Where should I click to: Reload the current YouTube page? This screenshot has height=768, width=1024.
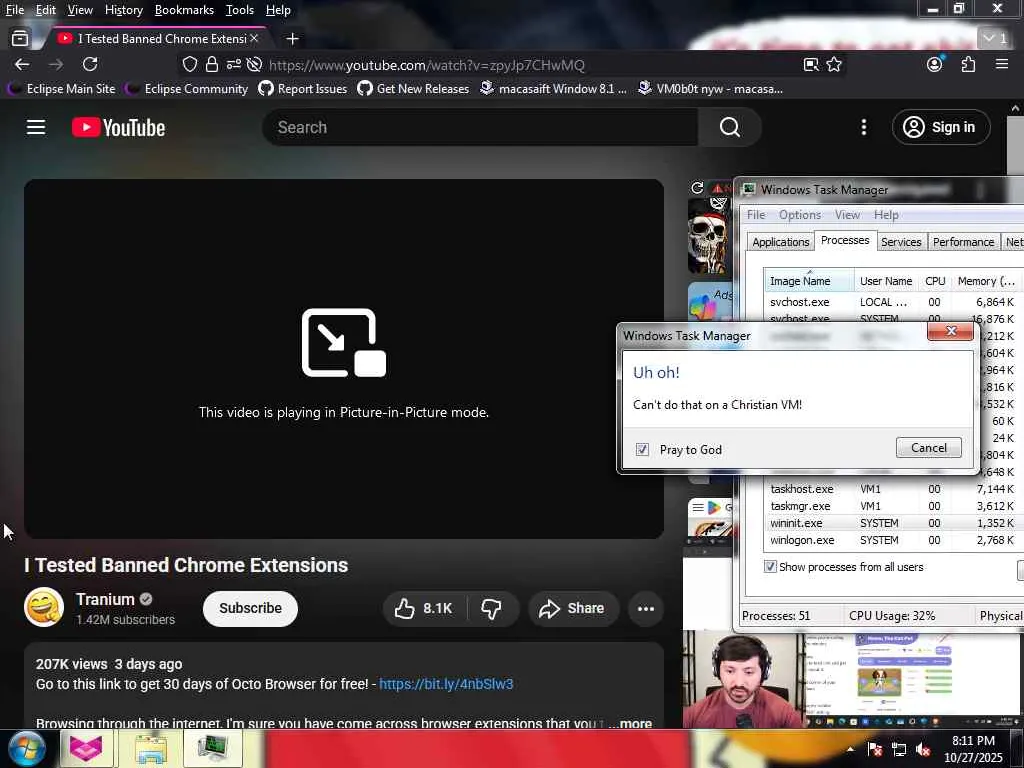[90, 64]
